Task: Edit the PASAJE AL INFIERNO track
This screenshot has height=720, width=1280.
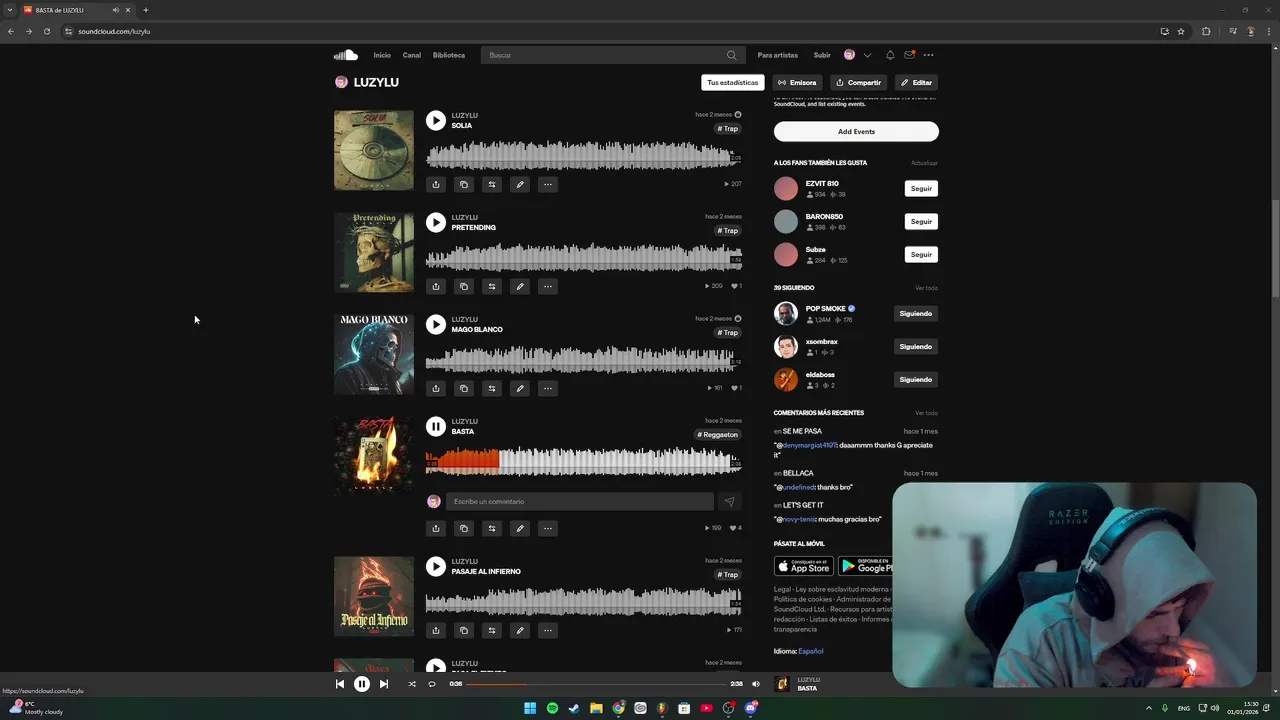Action: tap(519, 630)
